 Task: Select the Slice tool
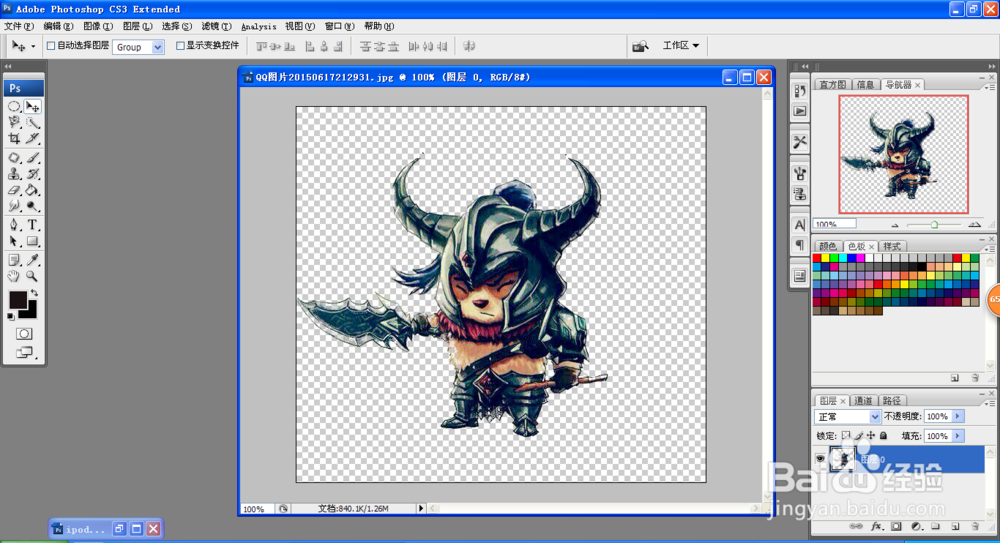[x=33, y=138]
